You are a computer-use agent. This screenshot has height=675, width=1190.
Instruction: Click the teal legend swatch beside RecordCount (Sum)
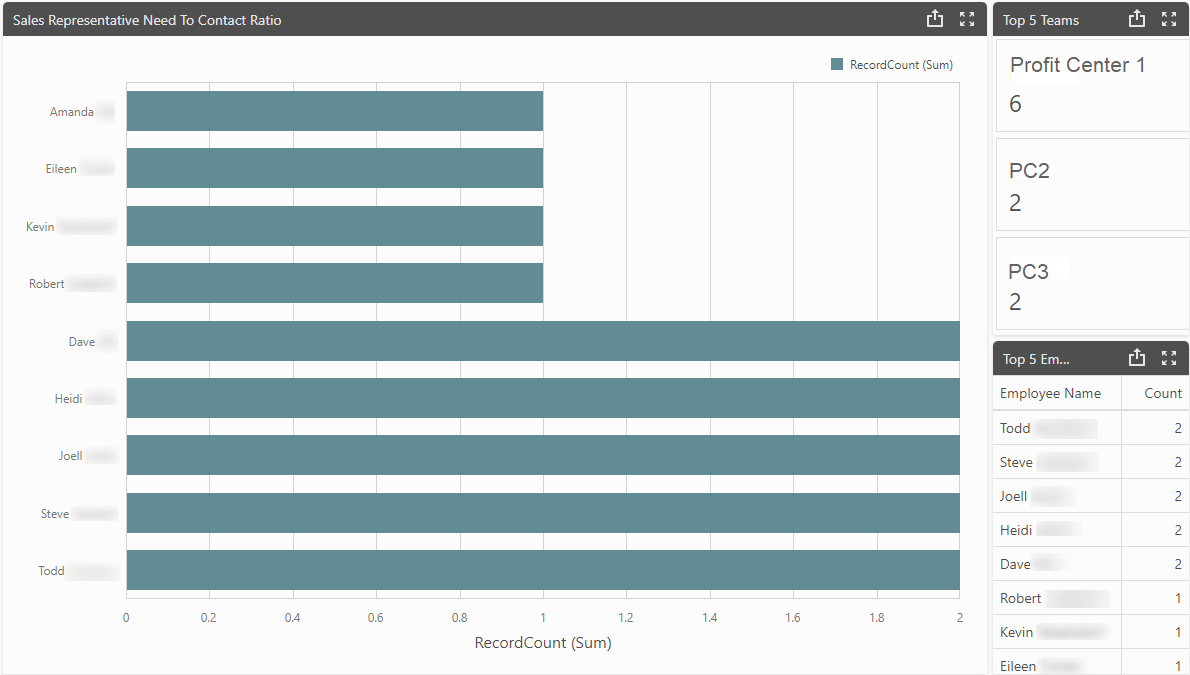pos(835,64)
